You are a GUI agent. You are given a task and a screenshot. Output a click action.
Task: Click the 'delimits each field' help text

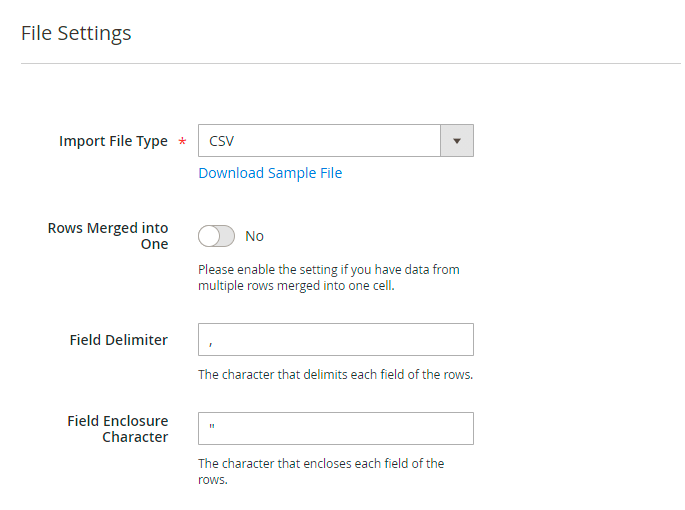click(335, 375)
